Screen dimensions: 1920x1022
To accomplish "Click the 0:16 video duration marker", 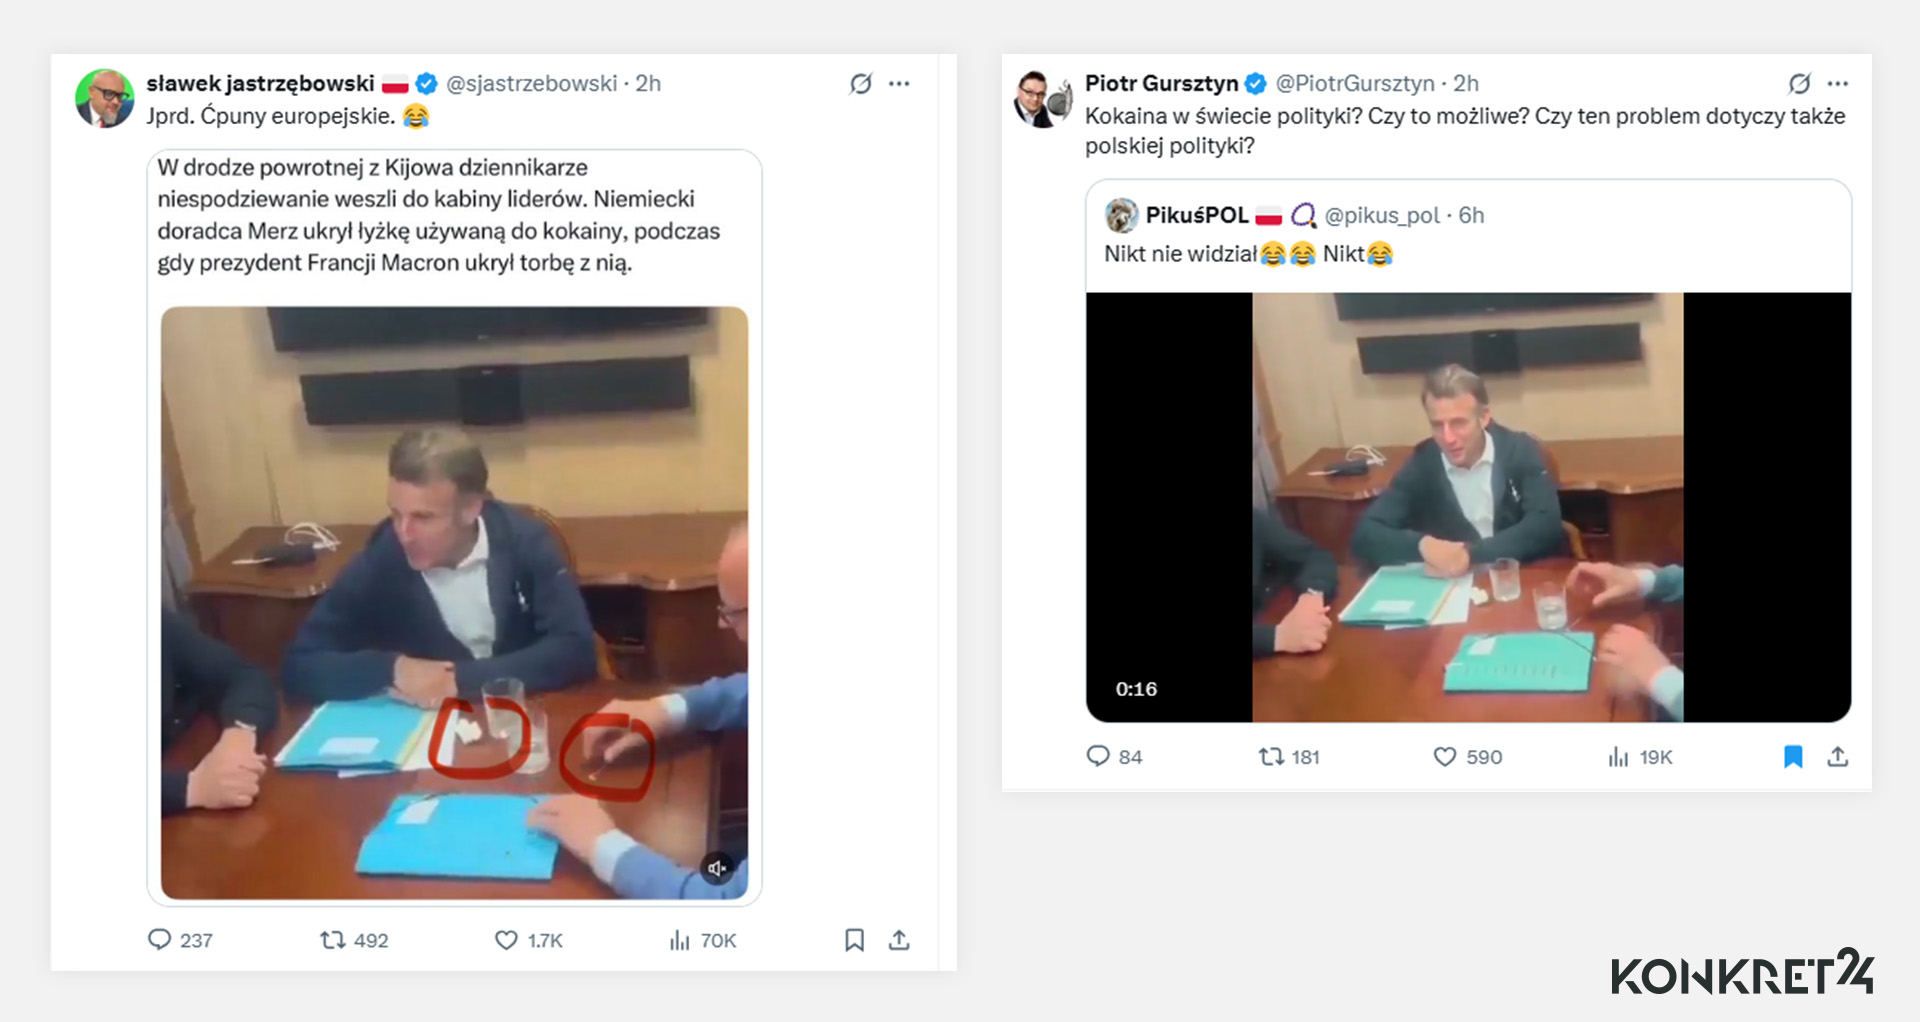I will click(1135, 688).
